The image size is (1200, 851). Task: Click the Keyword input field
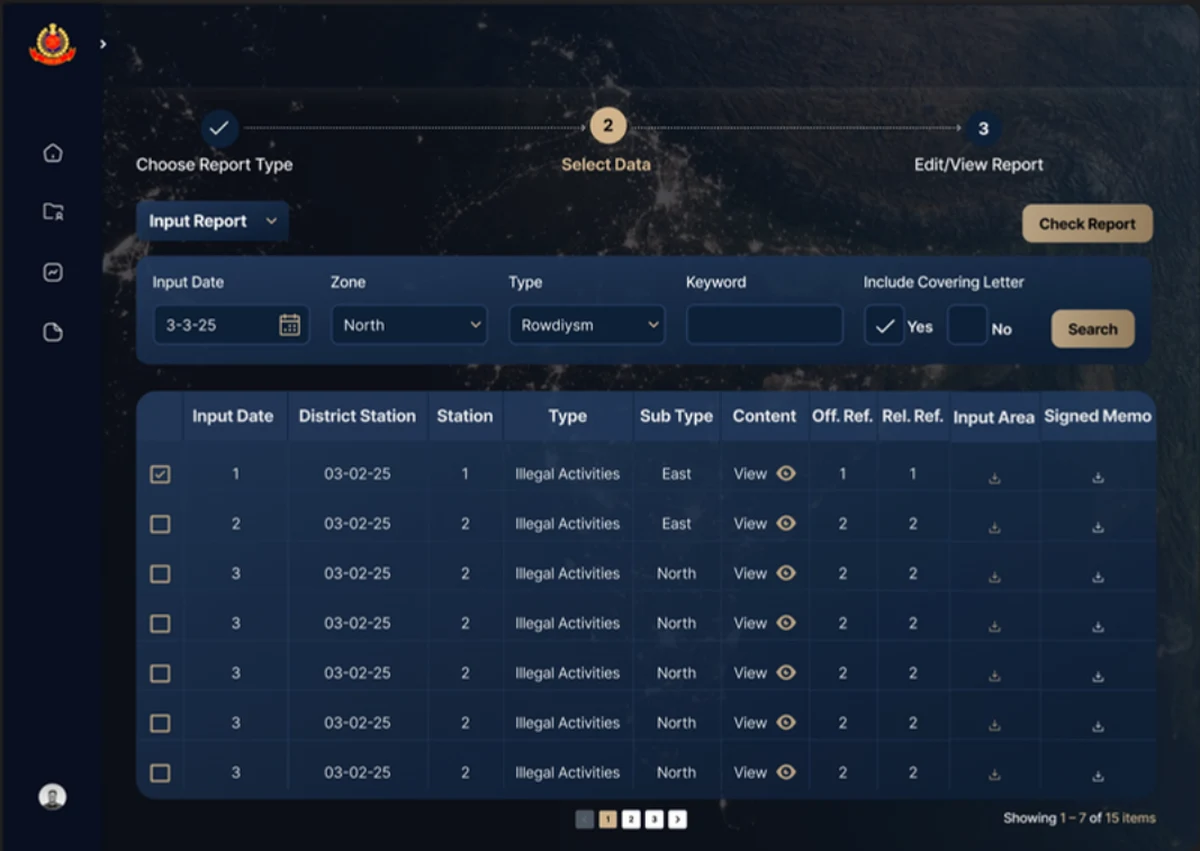(x=764, y=325)
